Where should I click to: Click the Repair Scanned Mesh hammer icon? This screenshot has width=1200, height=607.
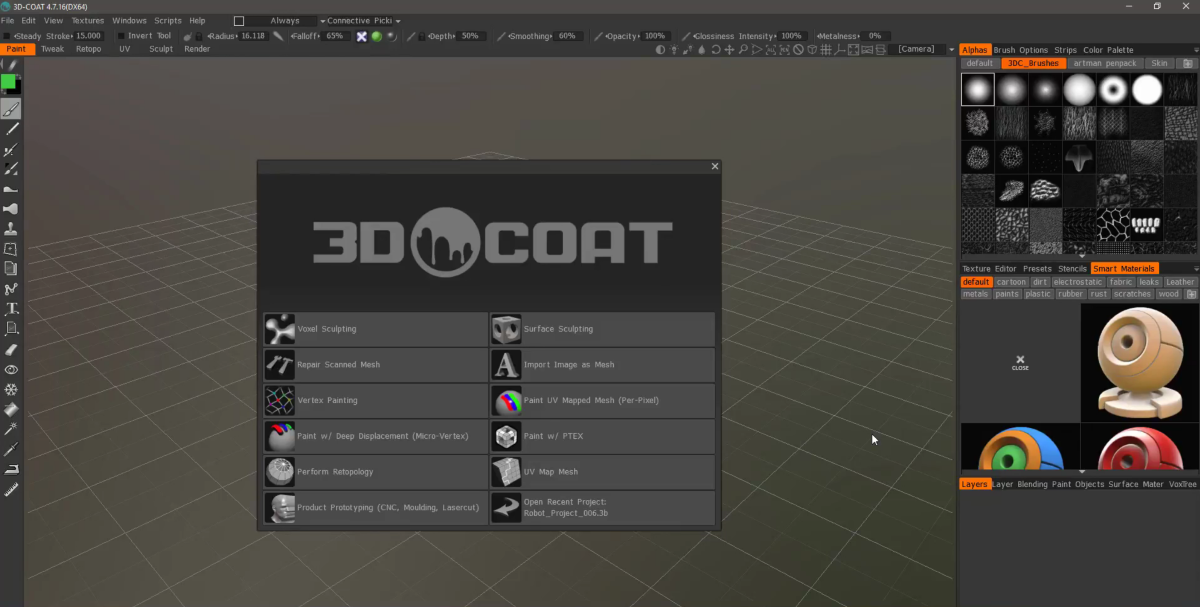tap(279, 364)
